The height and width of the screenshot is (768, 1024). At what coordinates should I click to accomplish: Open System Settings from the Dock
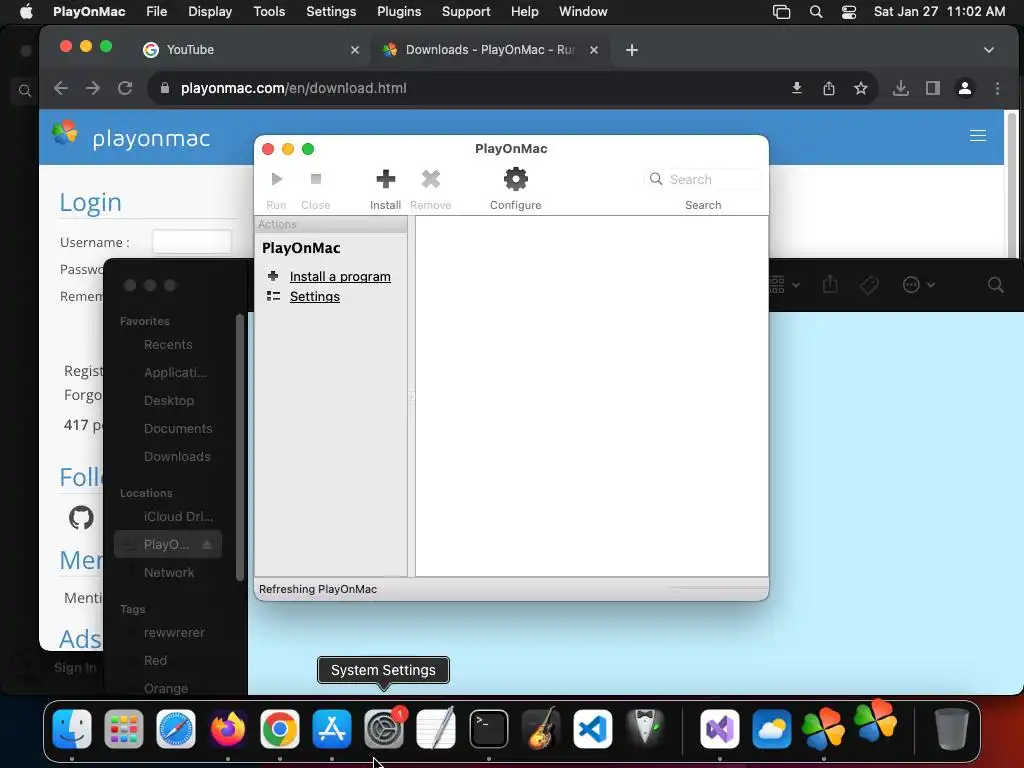[x=384, y=729]
